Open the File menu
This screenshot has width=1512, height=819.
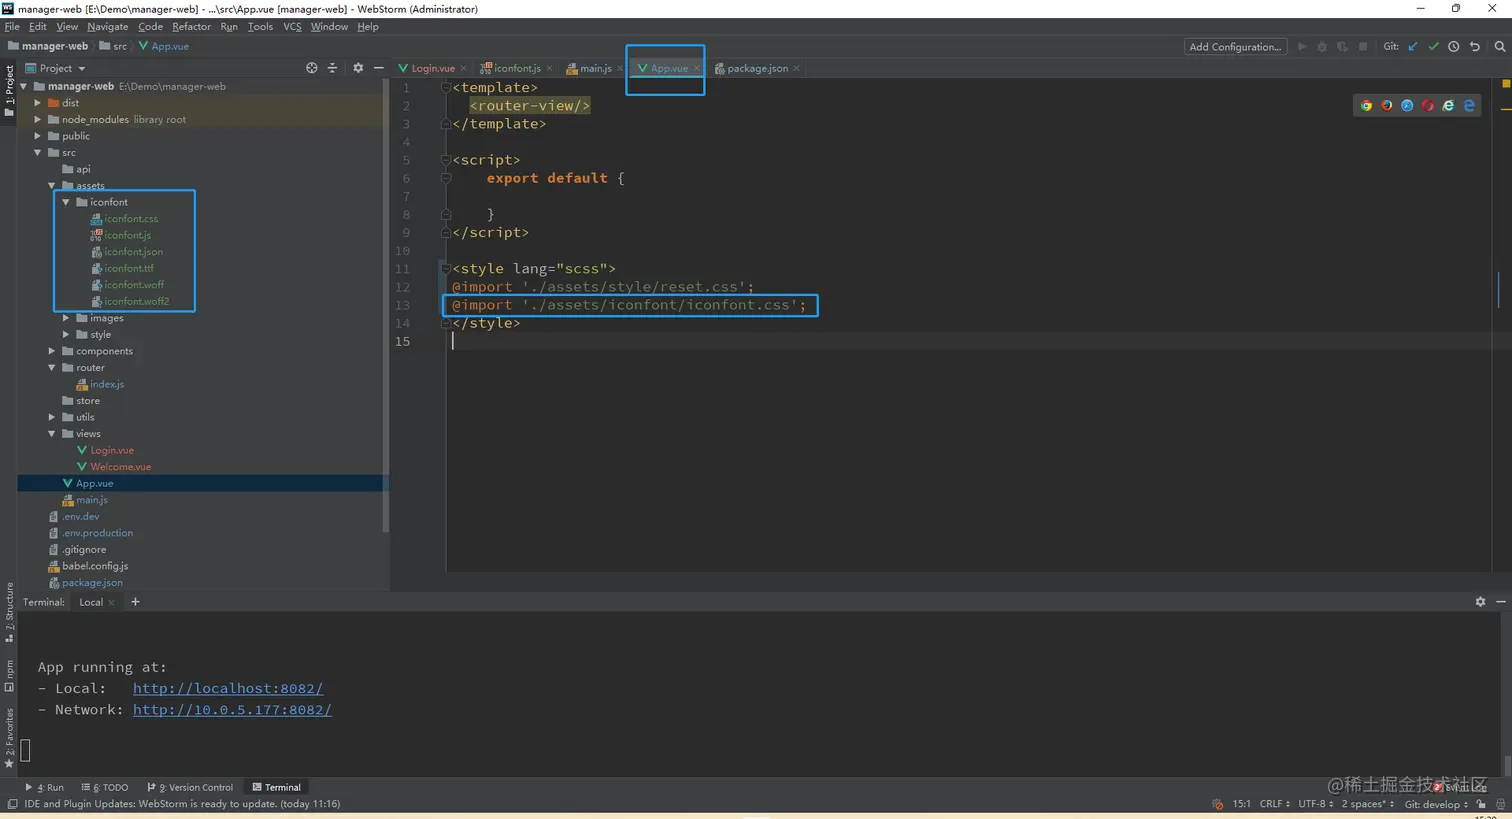point(12,27)
